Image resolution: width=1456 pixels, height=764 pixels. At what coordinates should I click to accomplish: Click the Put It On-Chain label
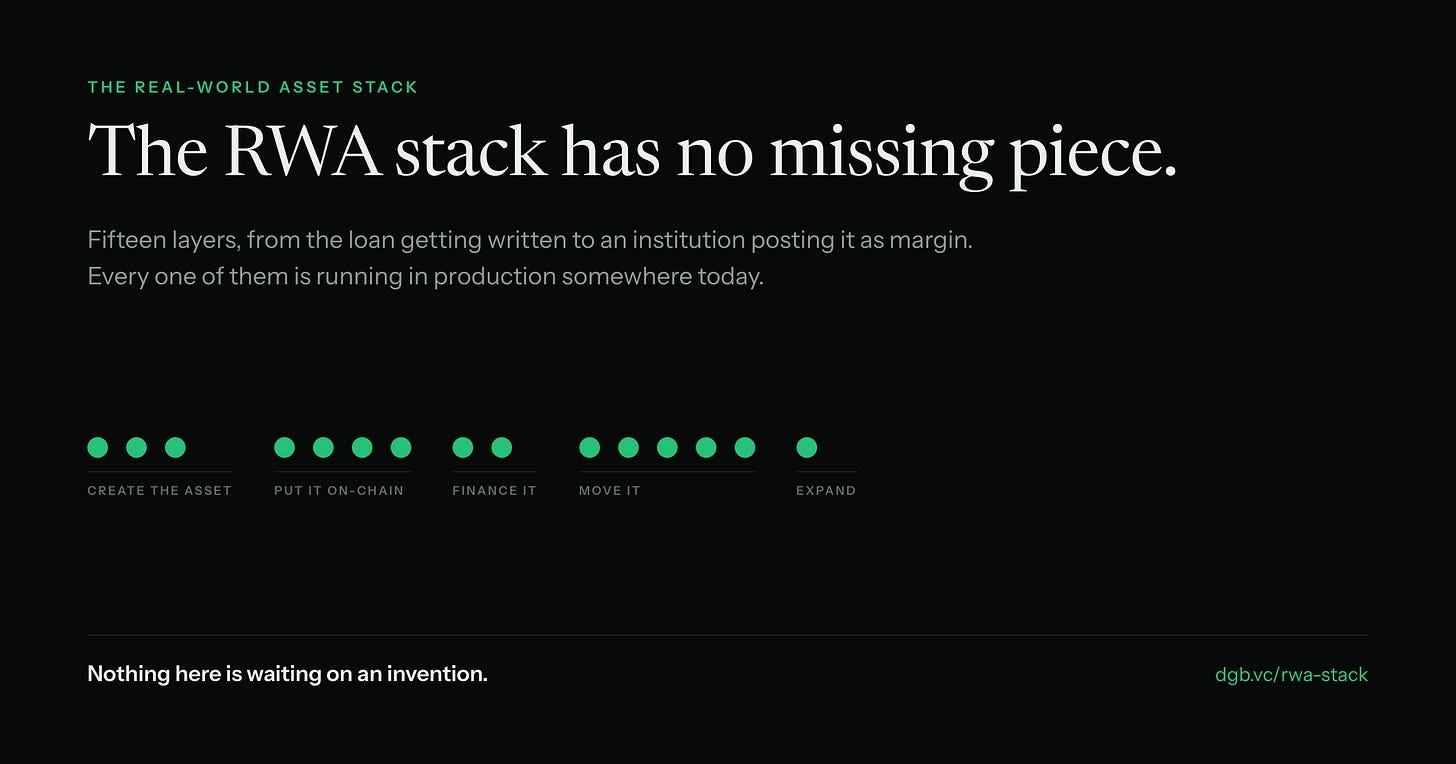(339, 490)
